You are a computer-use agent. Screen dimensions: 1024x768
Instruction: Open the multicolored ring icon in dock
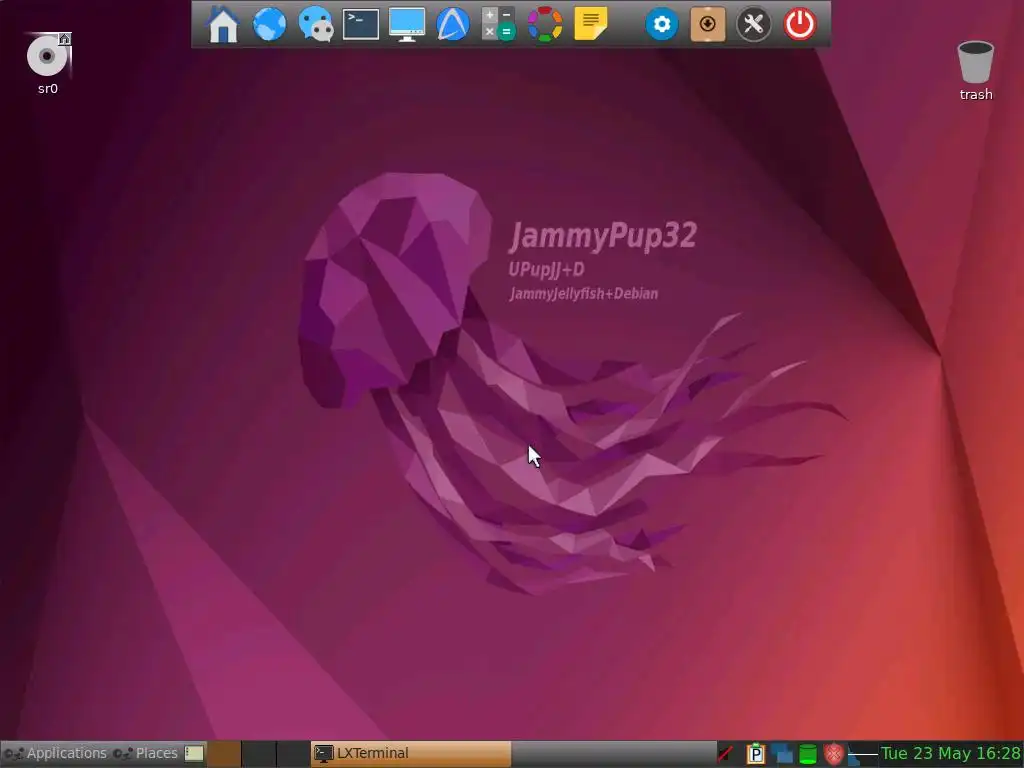[545, 24]
